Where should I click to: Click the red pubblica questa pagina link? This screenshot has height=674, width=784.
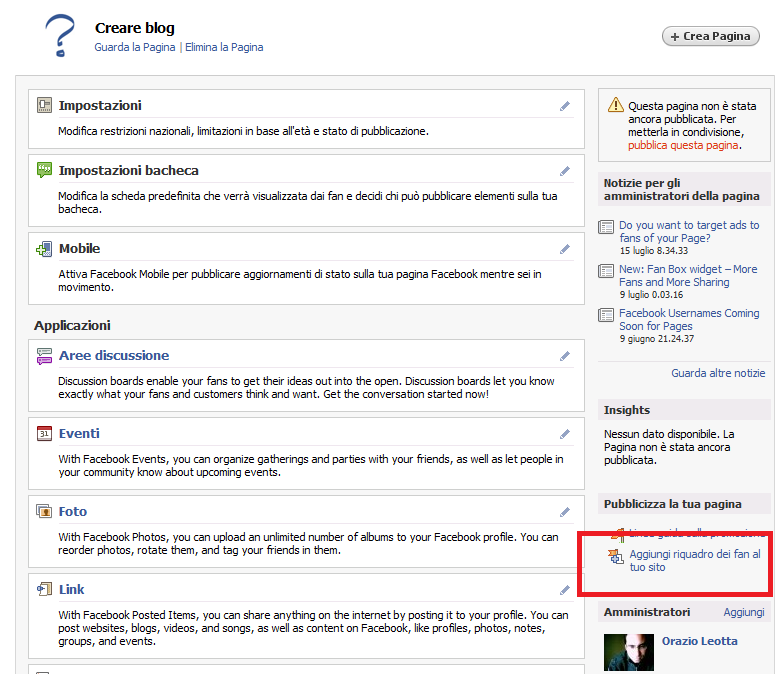pyautogui.click(x=683, y=145)
